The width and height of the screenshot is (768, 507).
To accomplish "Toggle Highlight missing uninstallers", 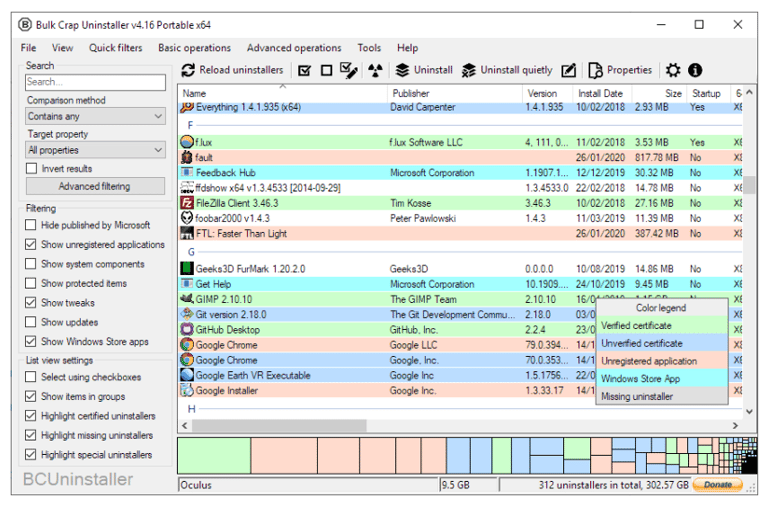I will tap(30, 435).
